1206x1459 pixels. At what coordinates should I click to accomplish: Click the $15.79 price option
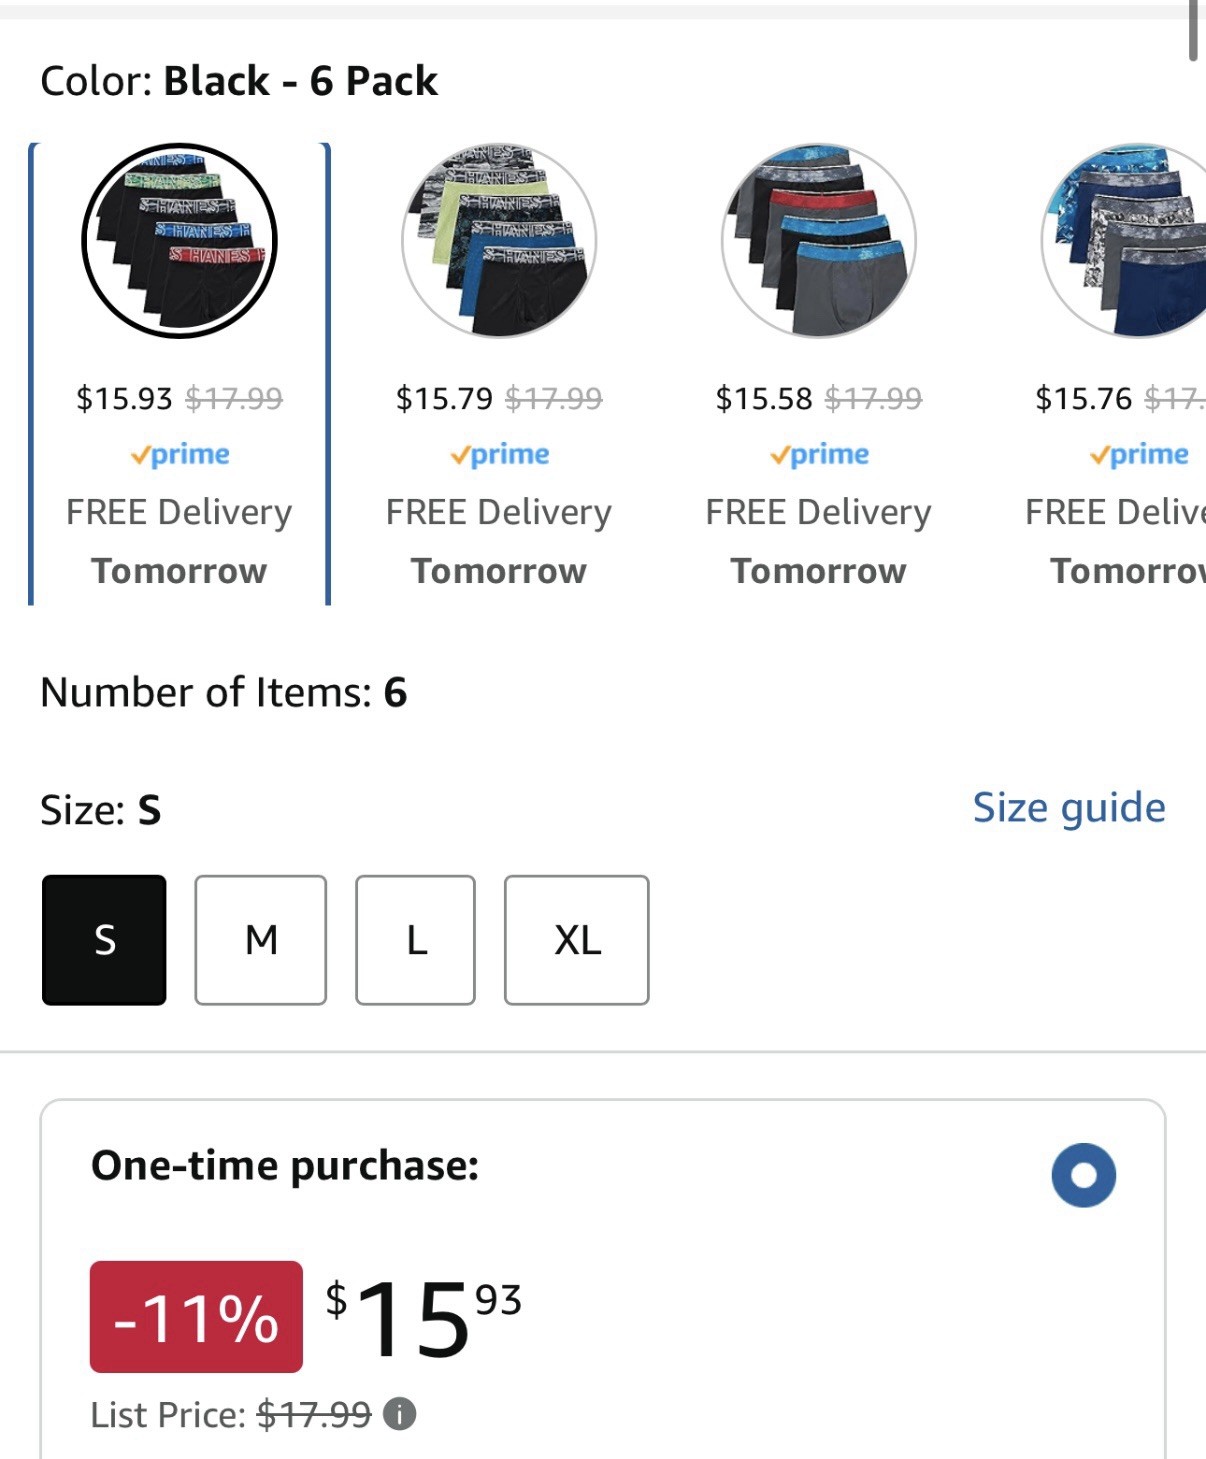pos(444,399)
